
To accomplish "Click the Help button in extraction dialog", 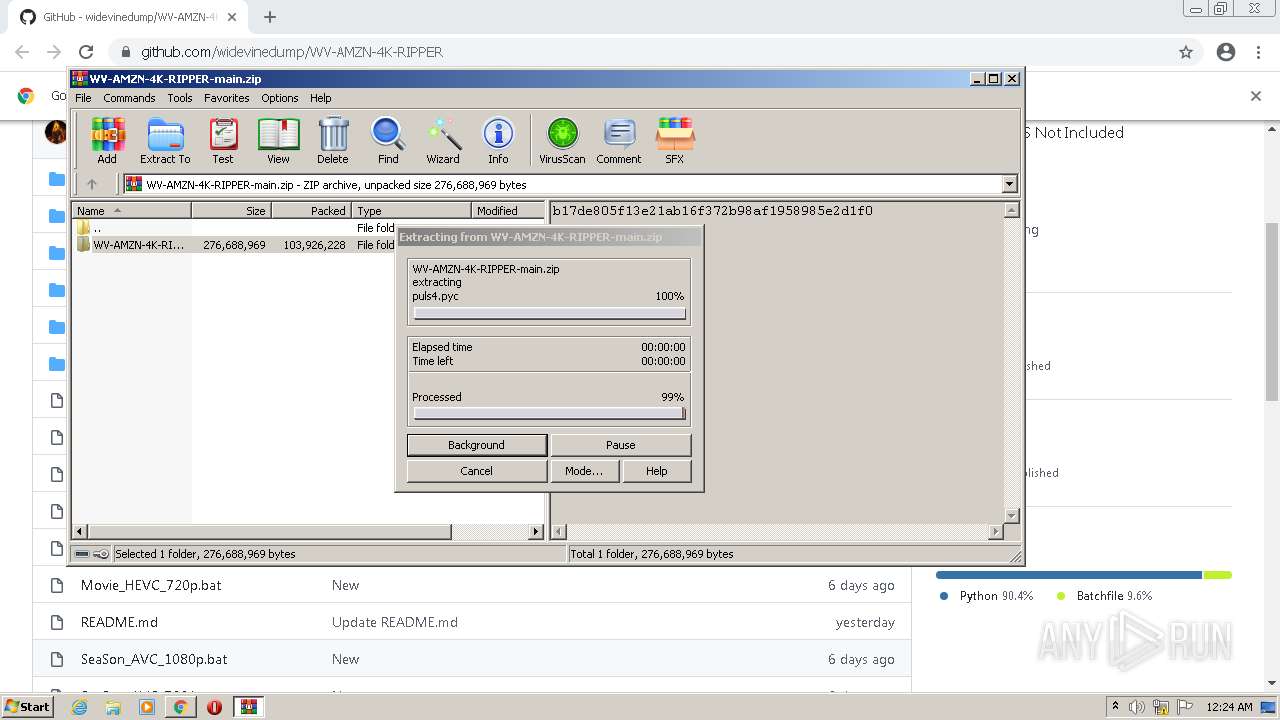I will point(657,471).
